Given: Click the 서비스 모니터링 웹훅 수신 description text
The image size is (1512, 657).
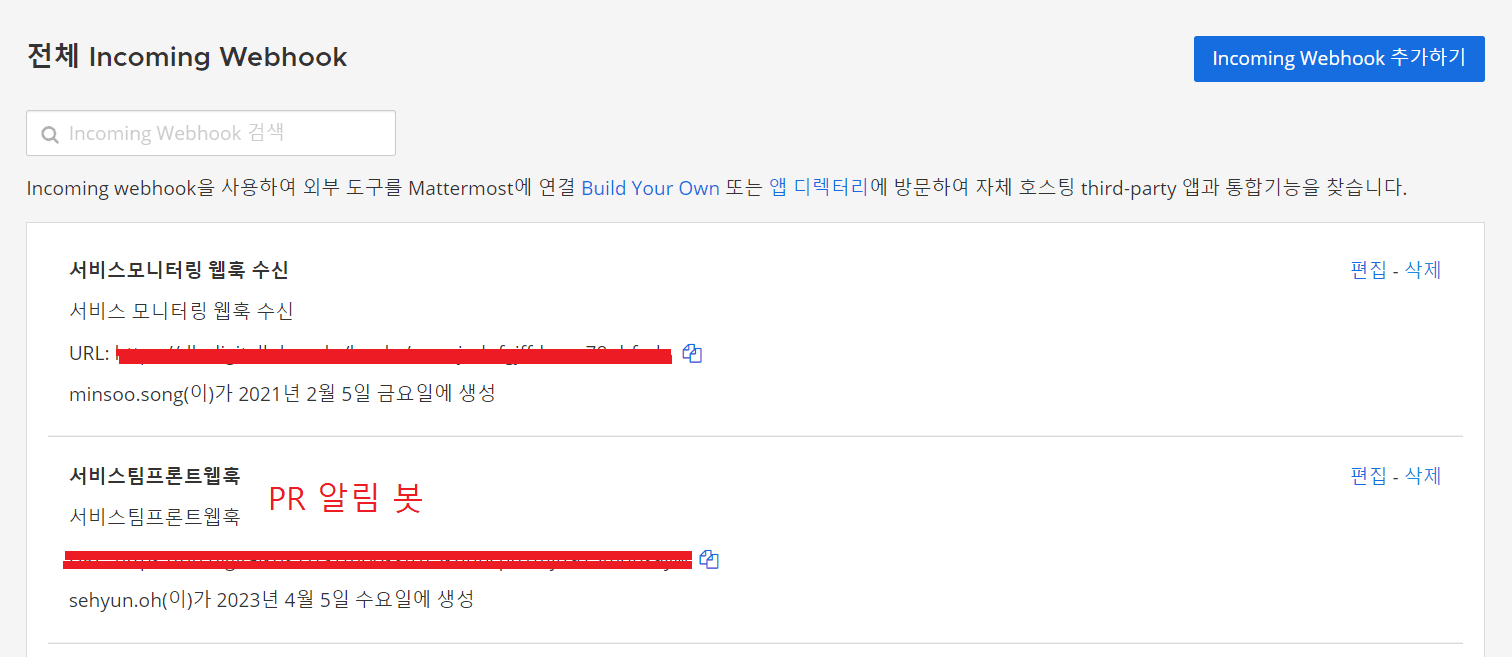Looking at the screenshot, I should (181, 311).
